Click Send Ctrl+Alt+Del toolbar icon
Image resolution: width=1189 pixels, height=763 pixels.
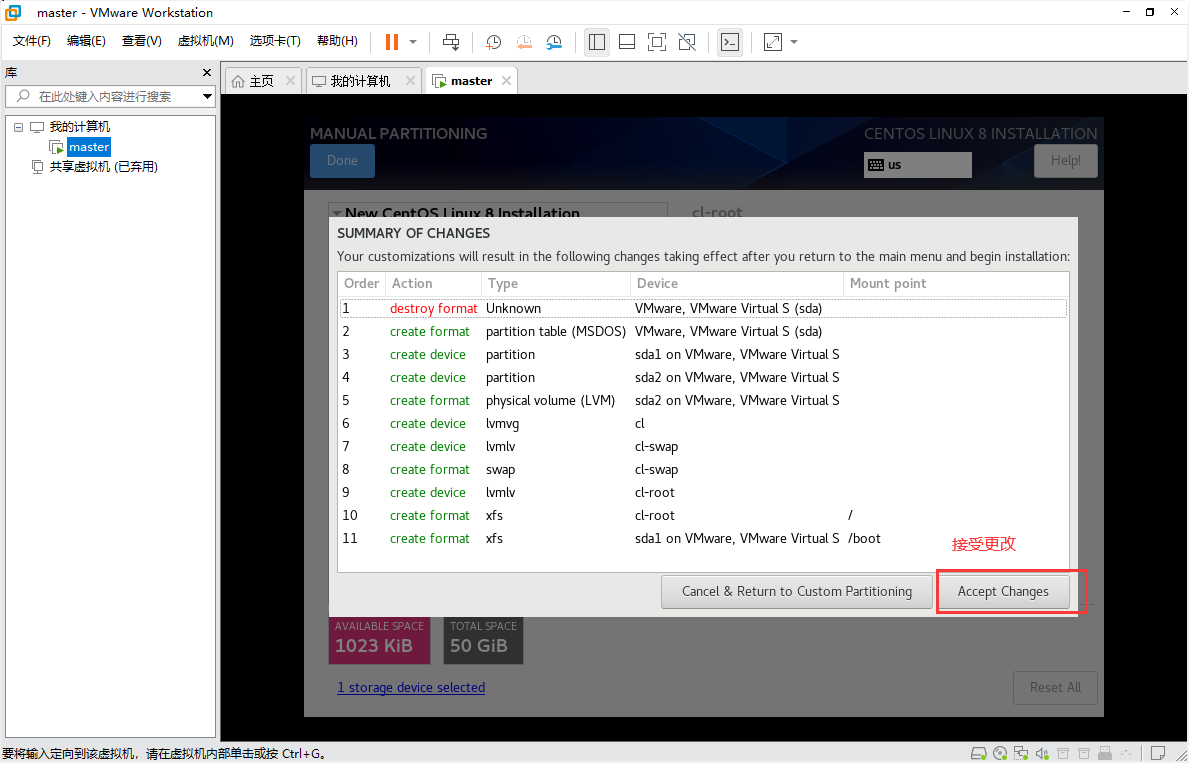[x=451, y=42]
